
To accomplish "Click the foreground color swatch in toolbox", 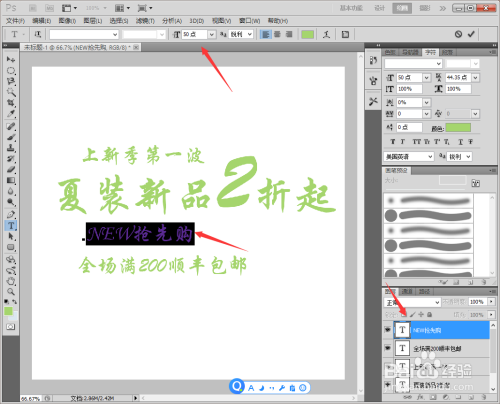I will tap(8, 311).
